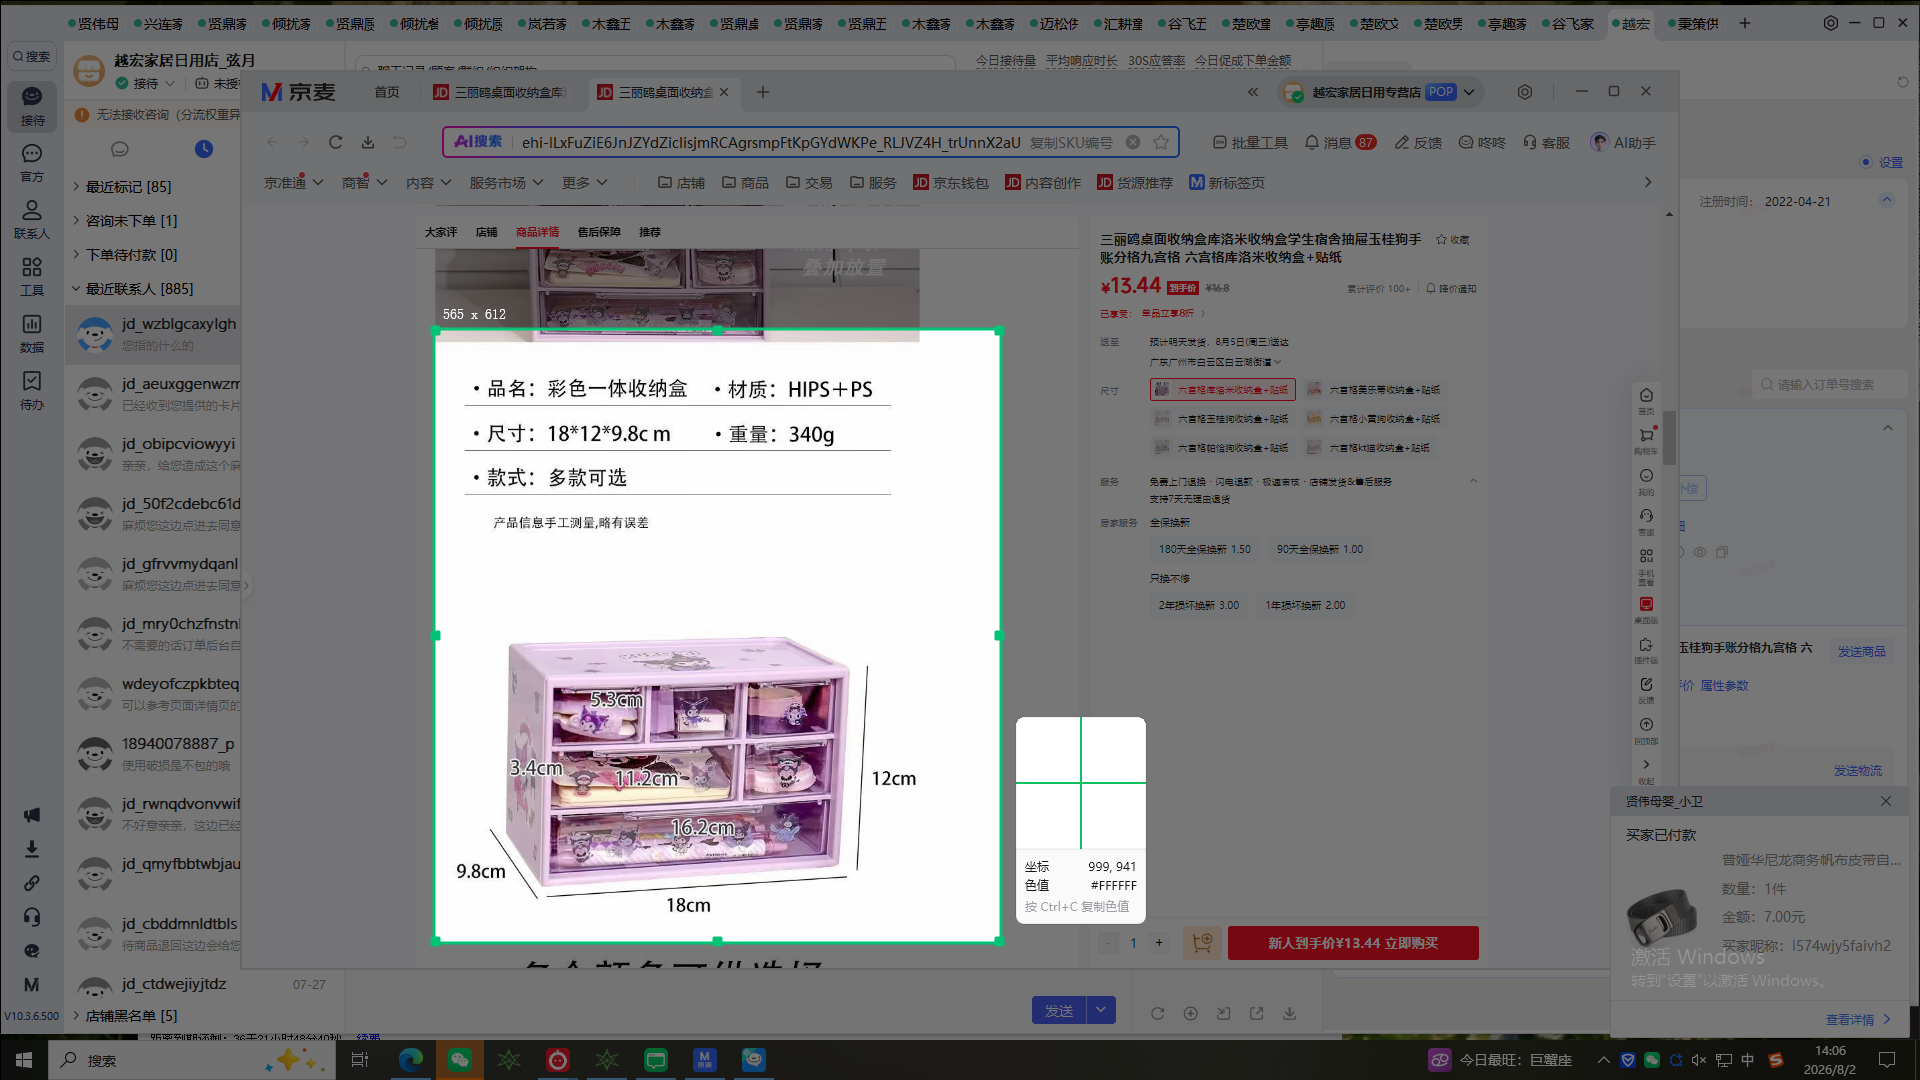Screen dimensions: 1920x1080
Task: Click the refresh page icon in 京麦 browser
Action: pos(336,142)
